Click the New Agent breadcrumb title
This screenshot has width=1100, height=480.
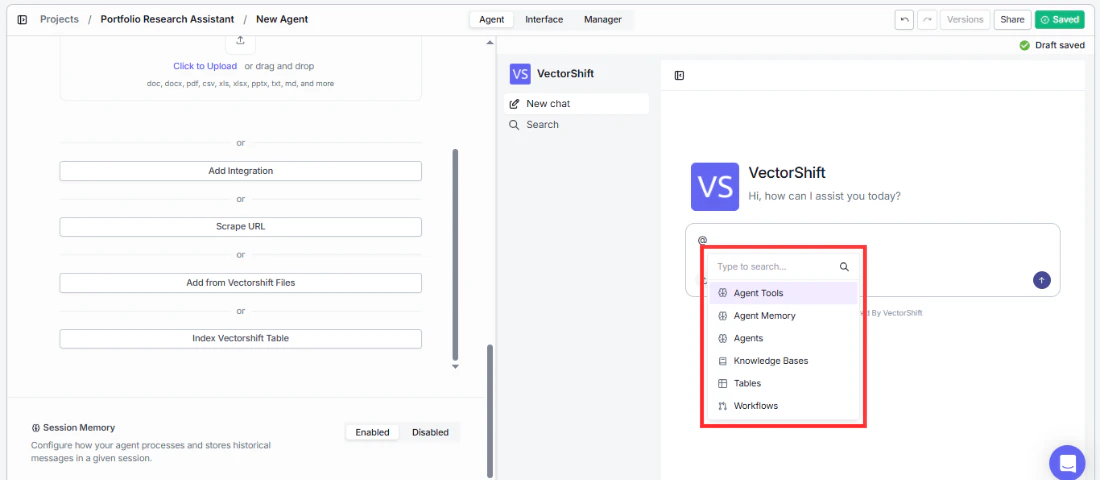point(282,20)
